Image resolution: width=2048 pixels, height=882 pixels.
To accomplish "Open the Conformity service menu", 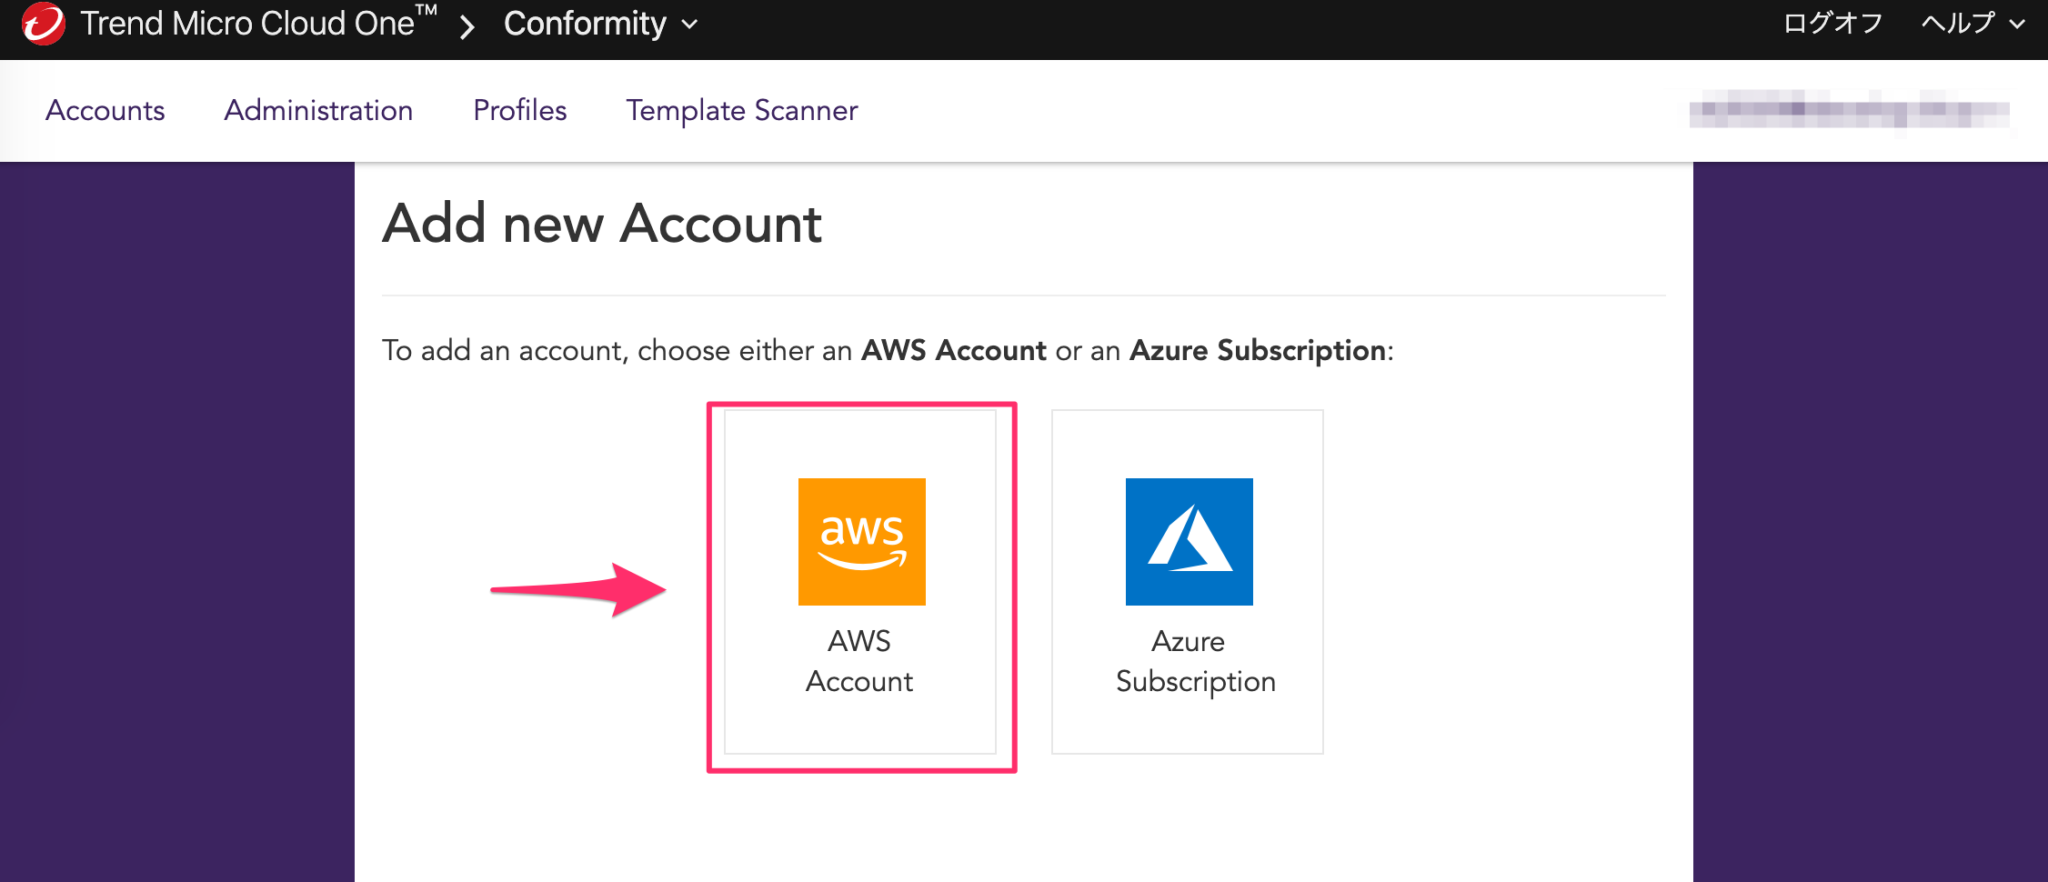I will point(585,23).
